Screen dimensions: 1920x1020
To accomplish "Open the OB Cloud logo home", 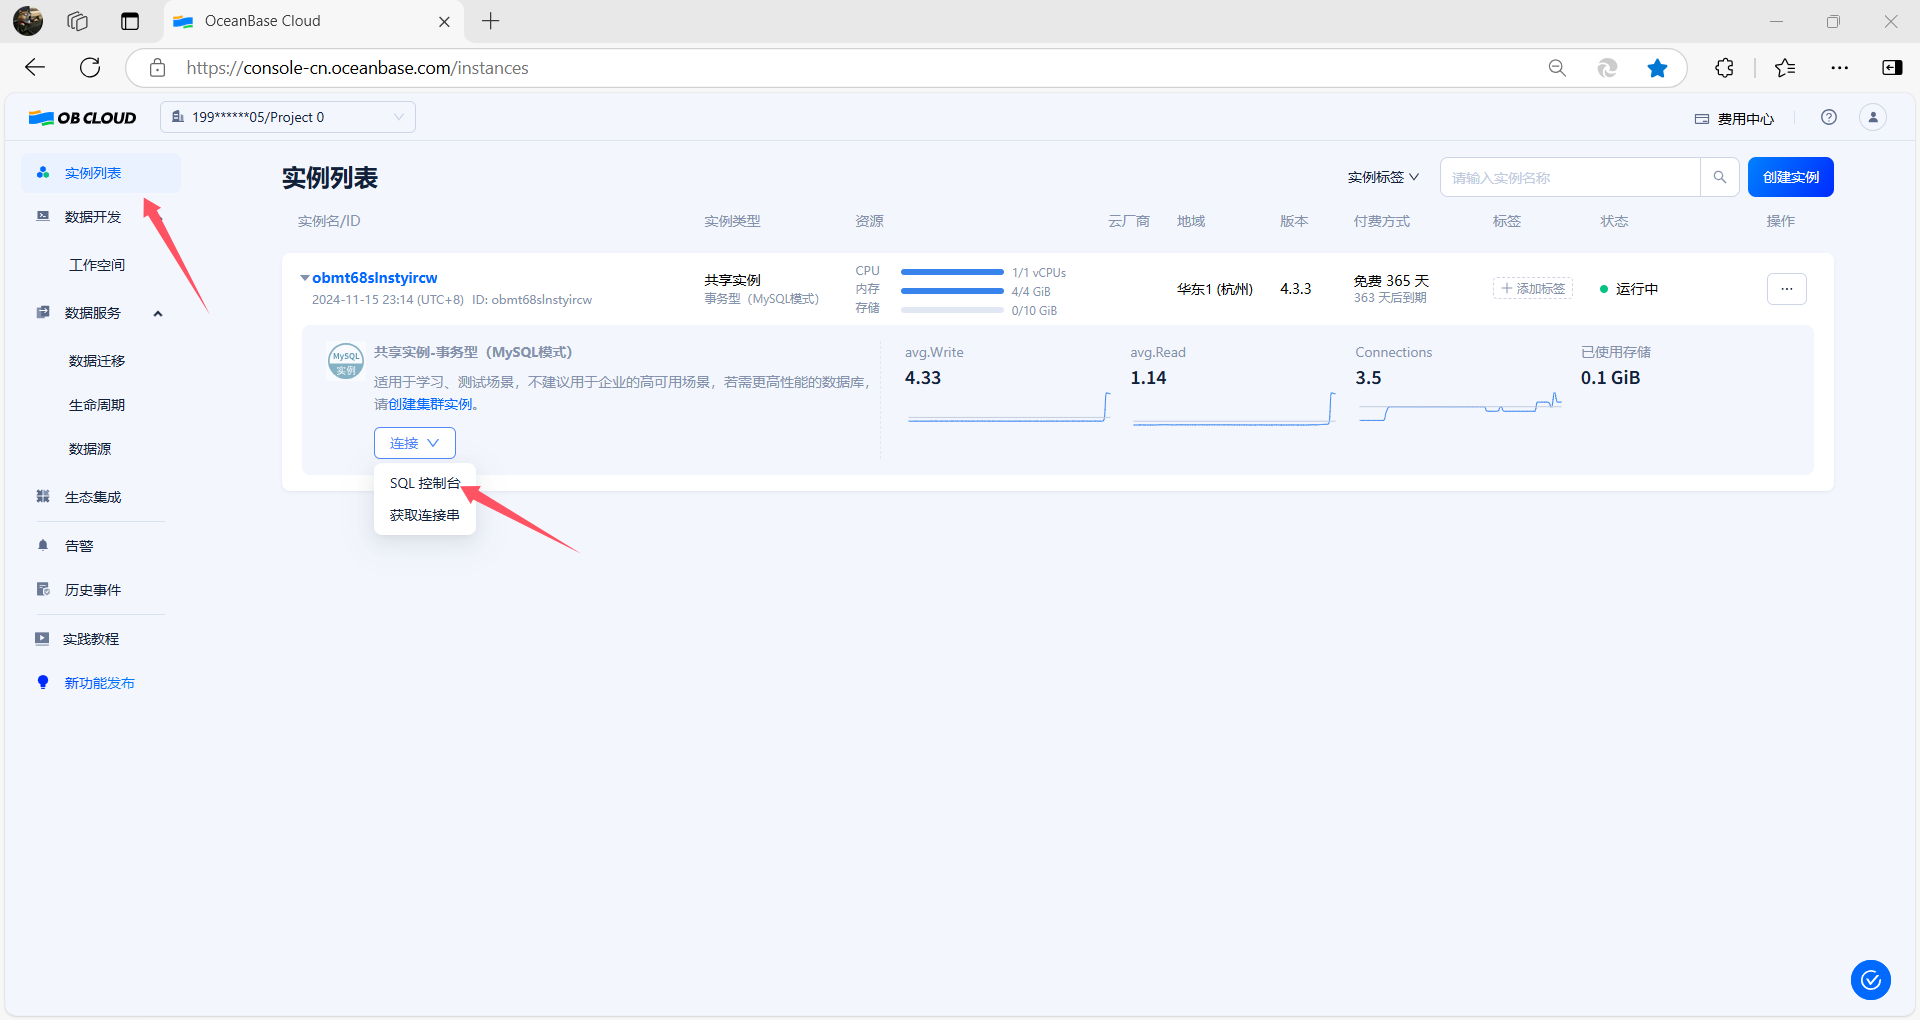I will [82, 117].
